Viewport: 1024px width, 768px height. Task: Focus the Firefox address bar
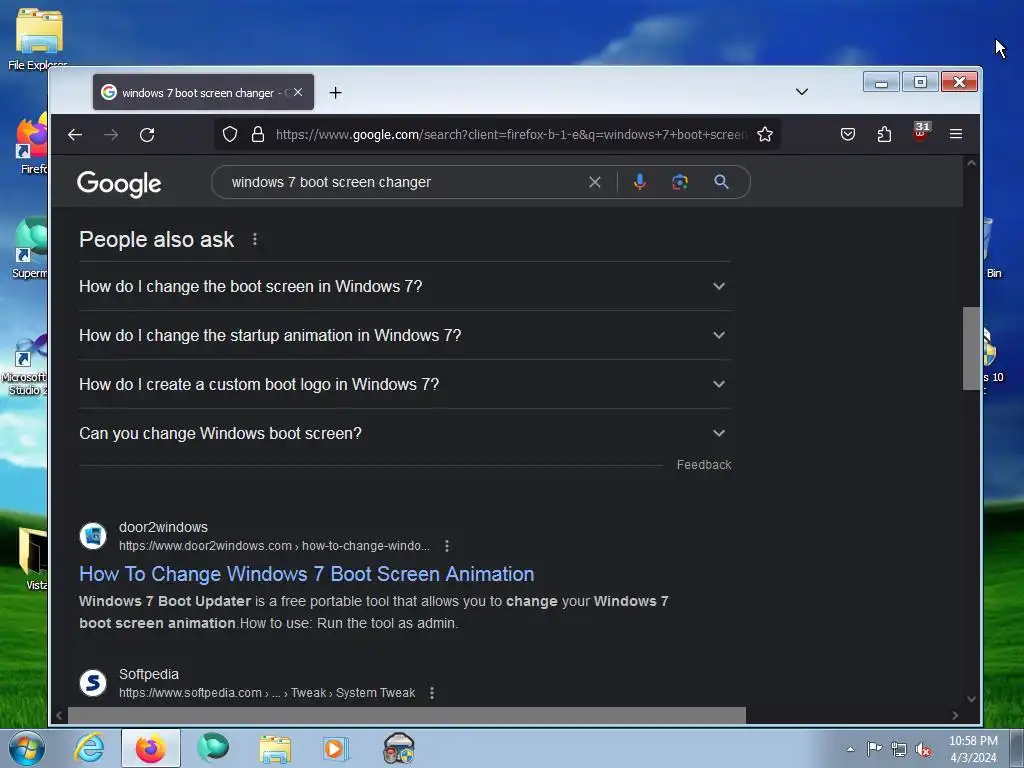point(509,135)
